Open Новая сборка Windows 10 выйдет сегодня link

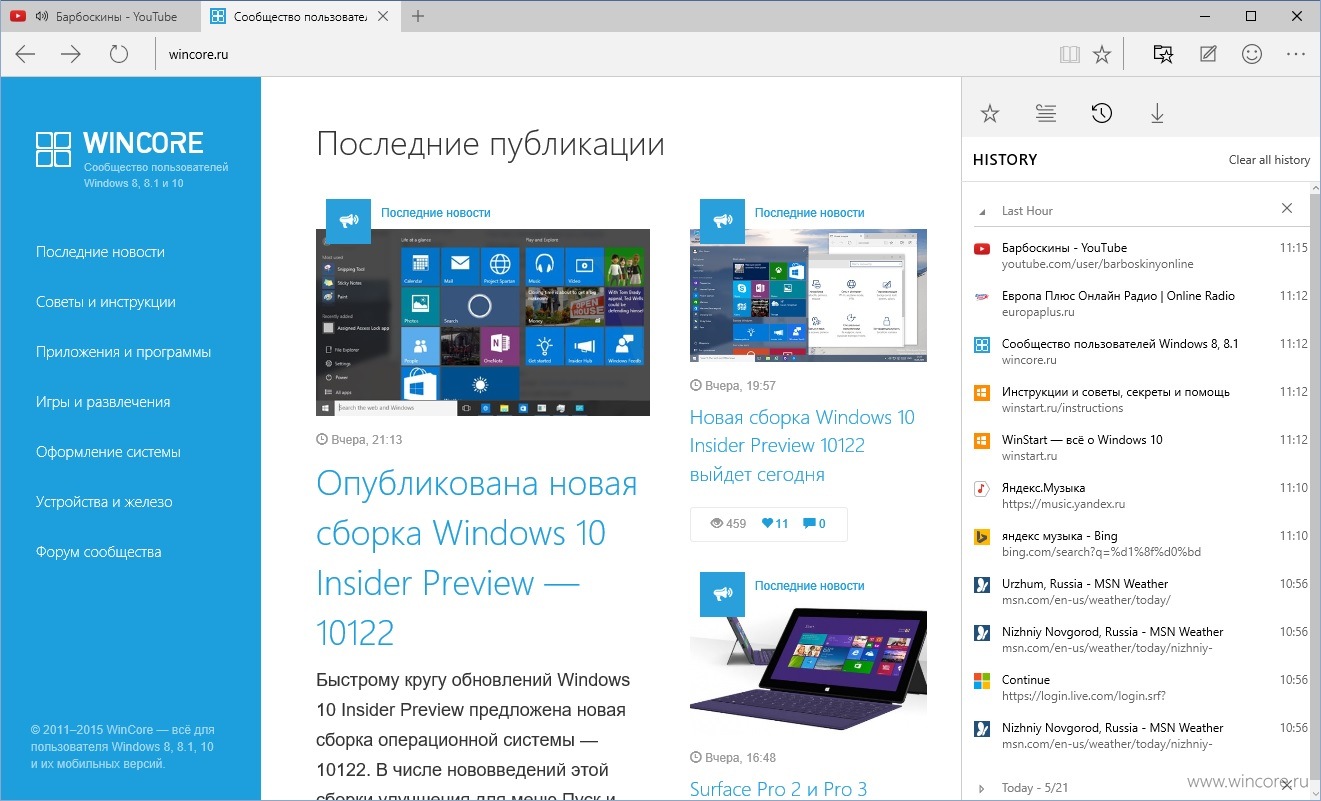point(802,445)
